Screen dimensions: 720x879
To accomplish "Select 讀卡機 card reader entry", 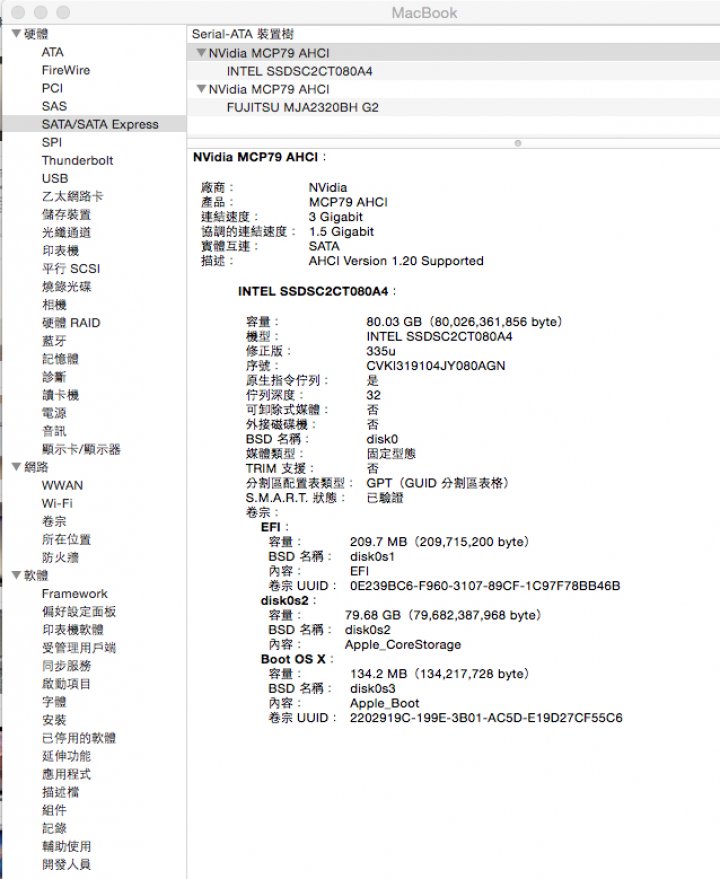I will [x=60, y=395].
